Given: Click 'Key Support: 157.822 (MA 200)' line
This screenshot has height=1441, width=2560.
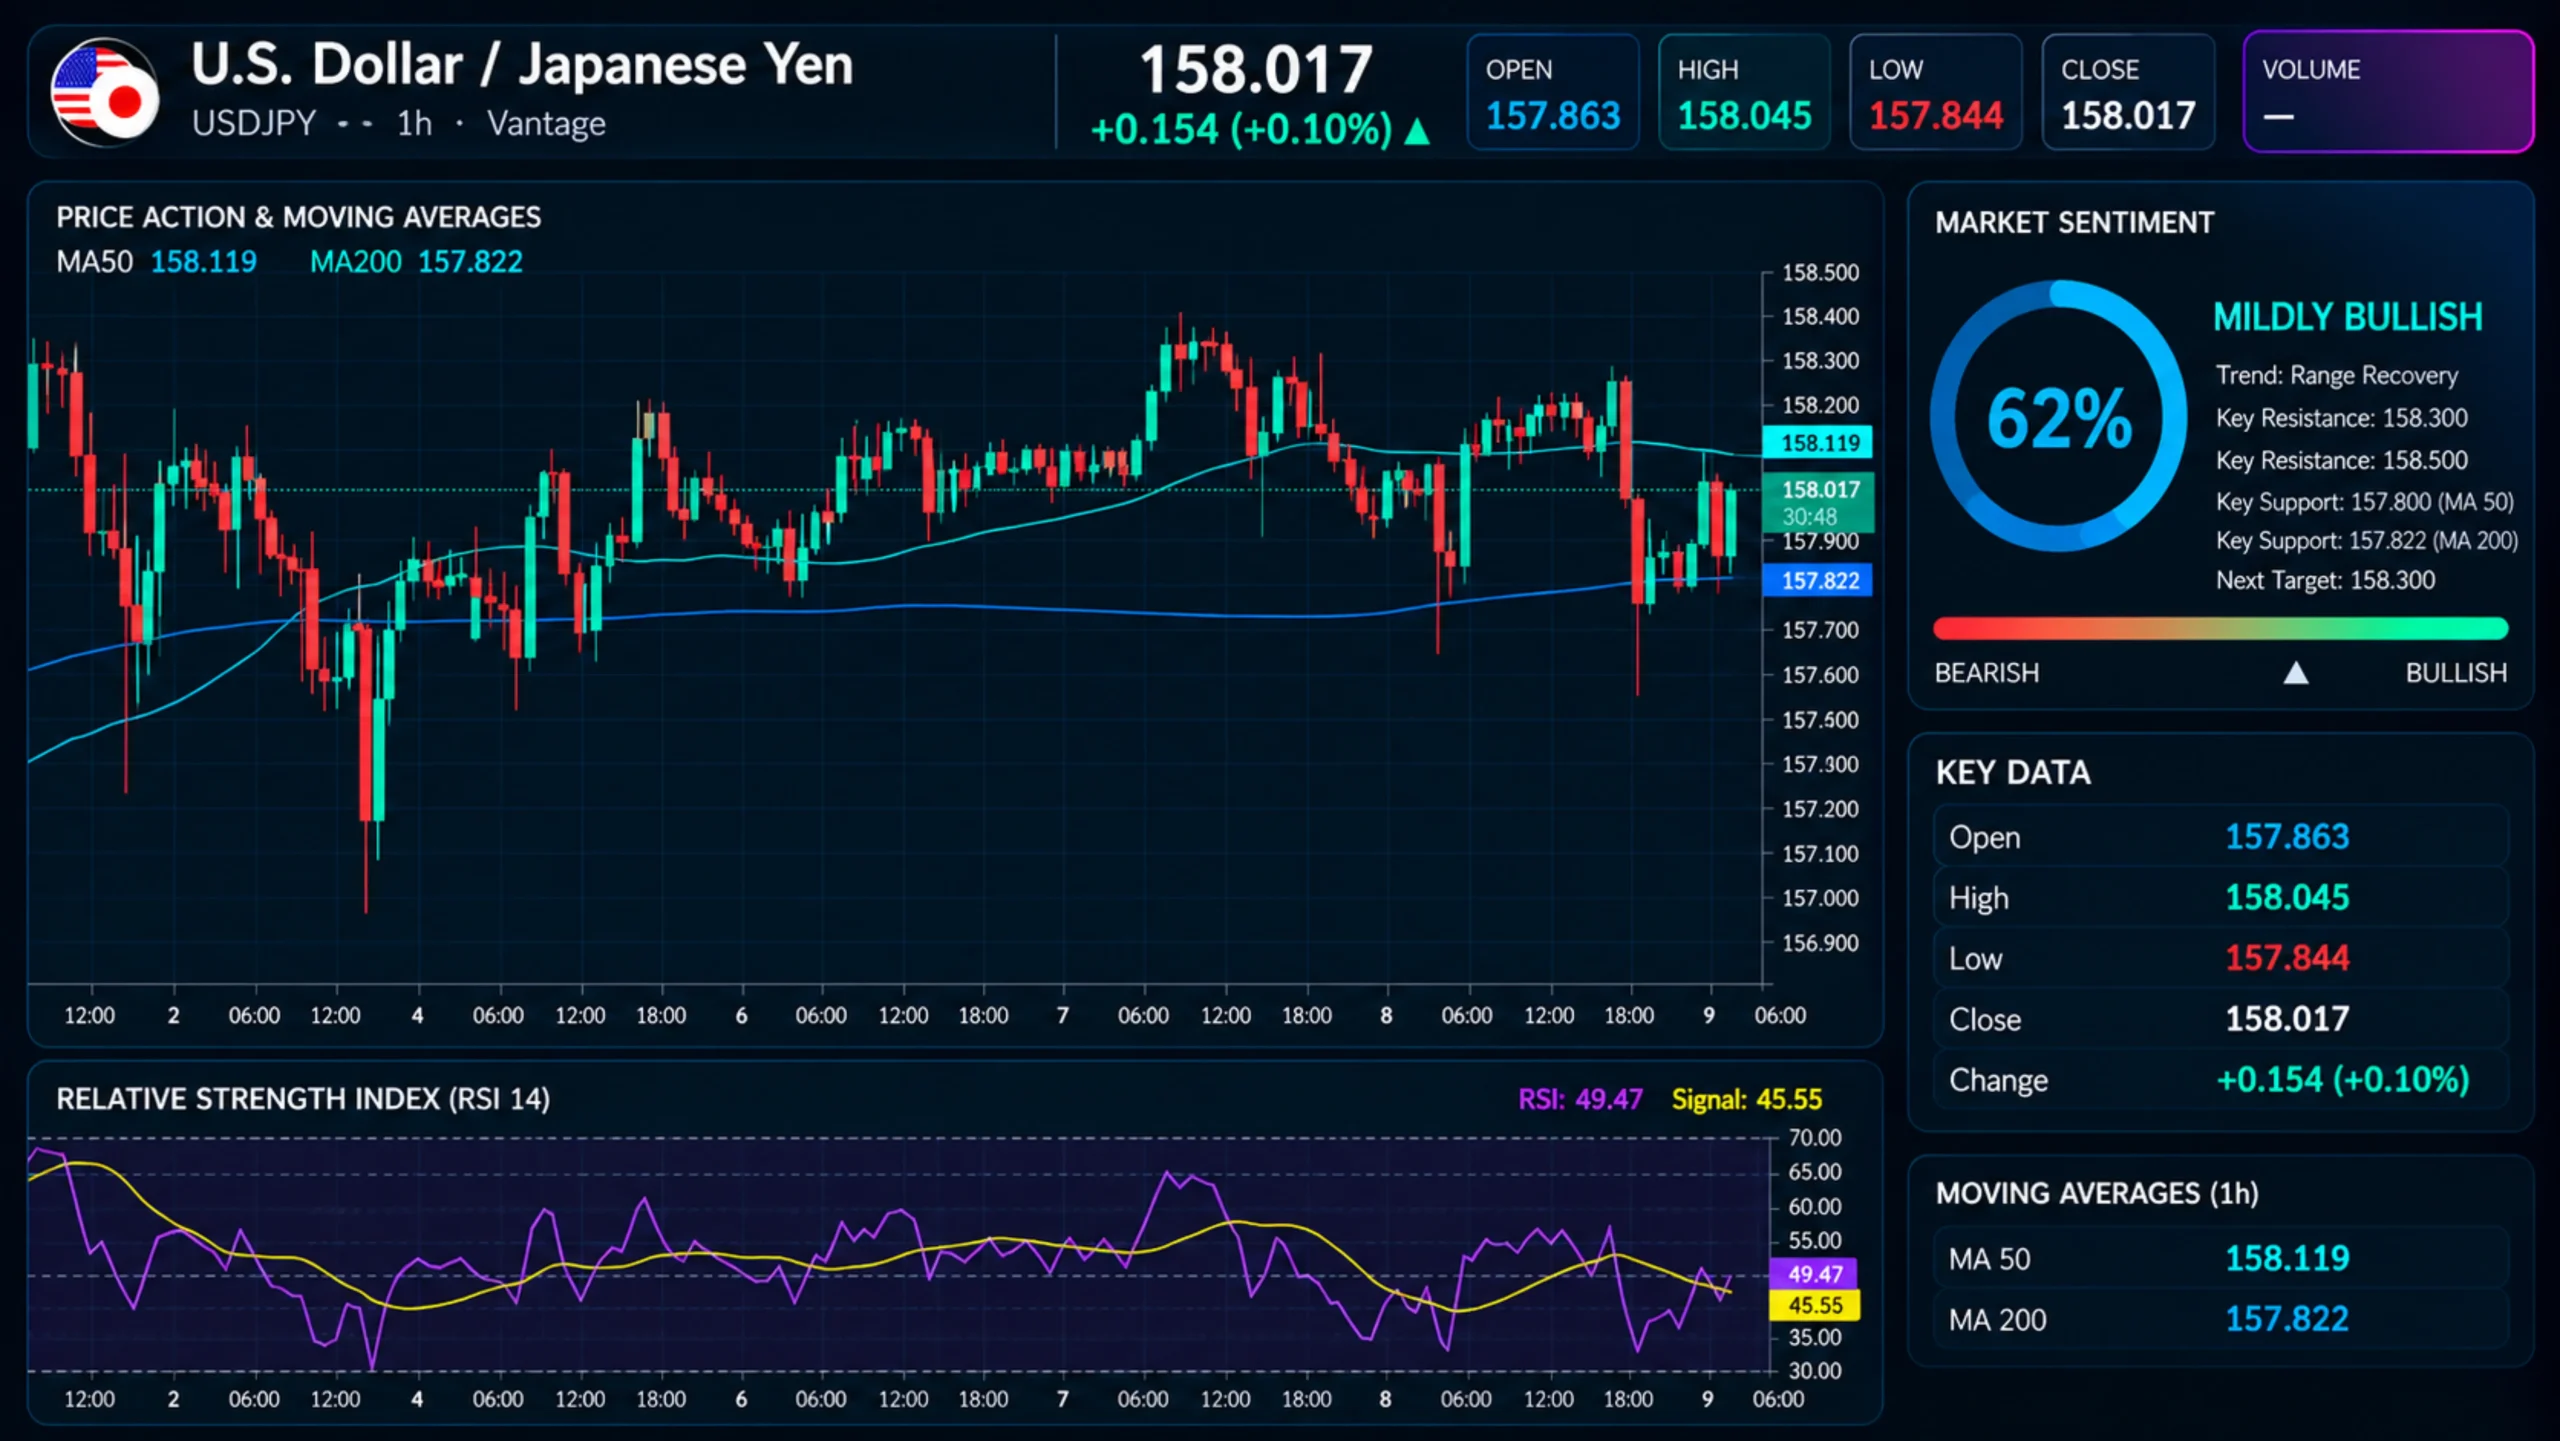Looking at the screenshot, I should click(2366, 541).
